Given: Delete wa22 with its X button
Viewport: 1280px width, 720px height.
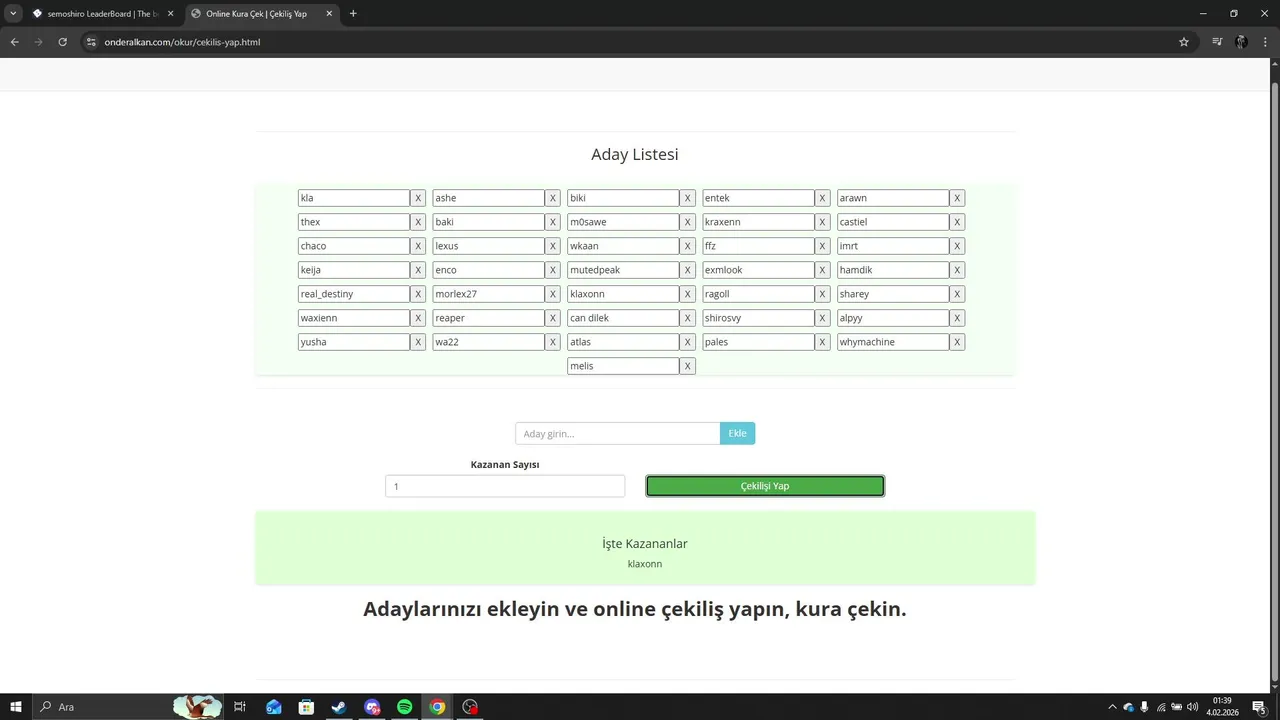Looking at the screenshot, I should point(552,342).
